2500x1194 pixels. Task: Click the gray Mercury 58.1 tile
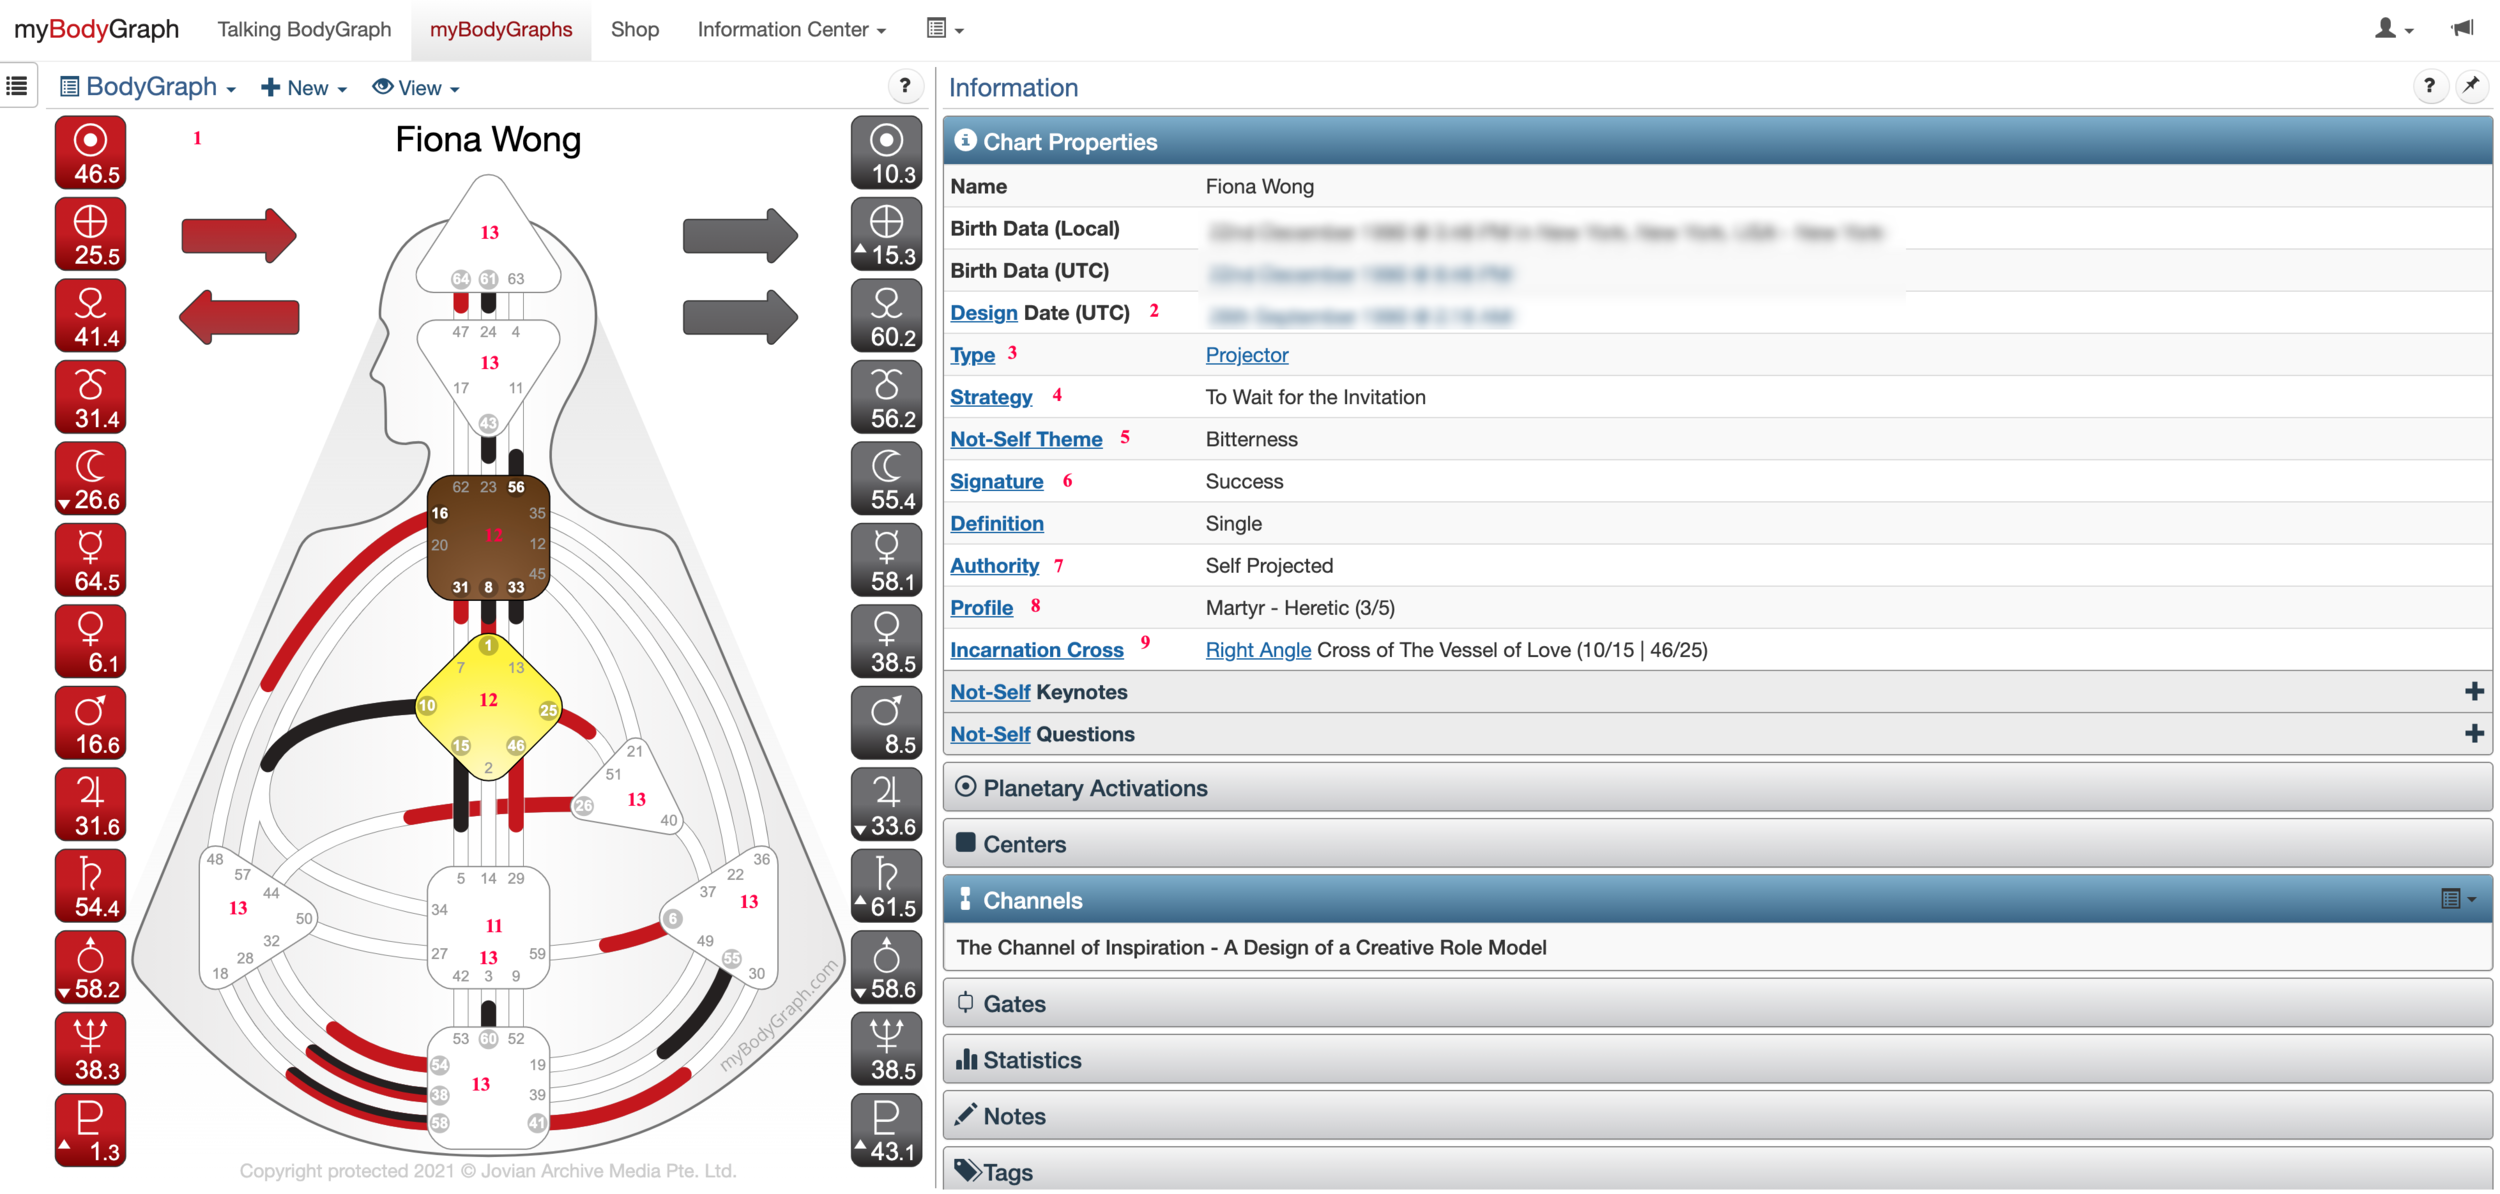pyautogui.click(x=886, y=560)
